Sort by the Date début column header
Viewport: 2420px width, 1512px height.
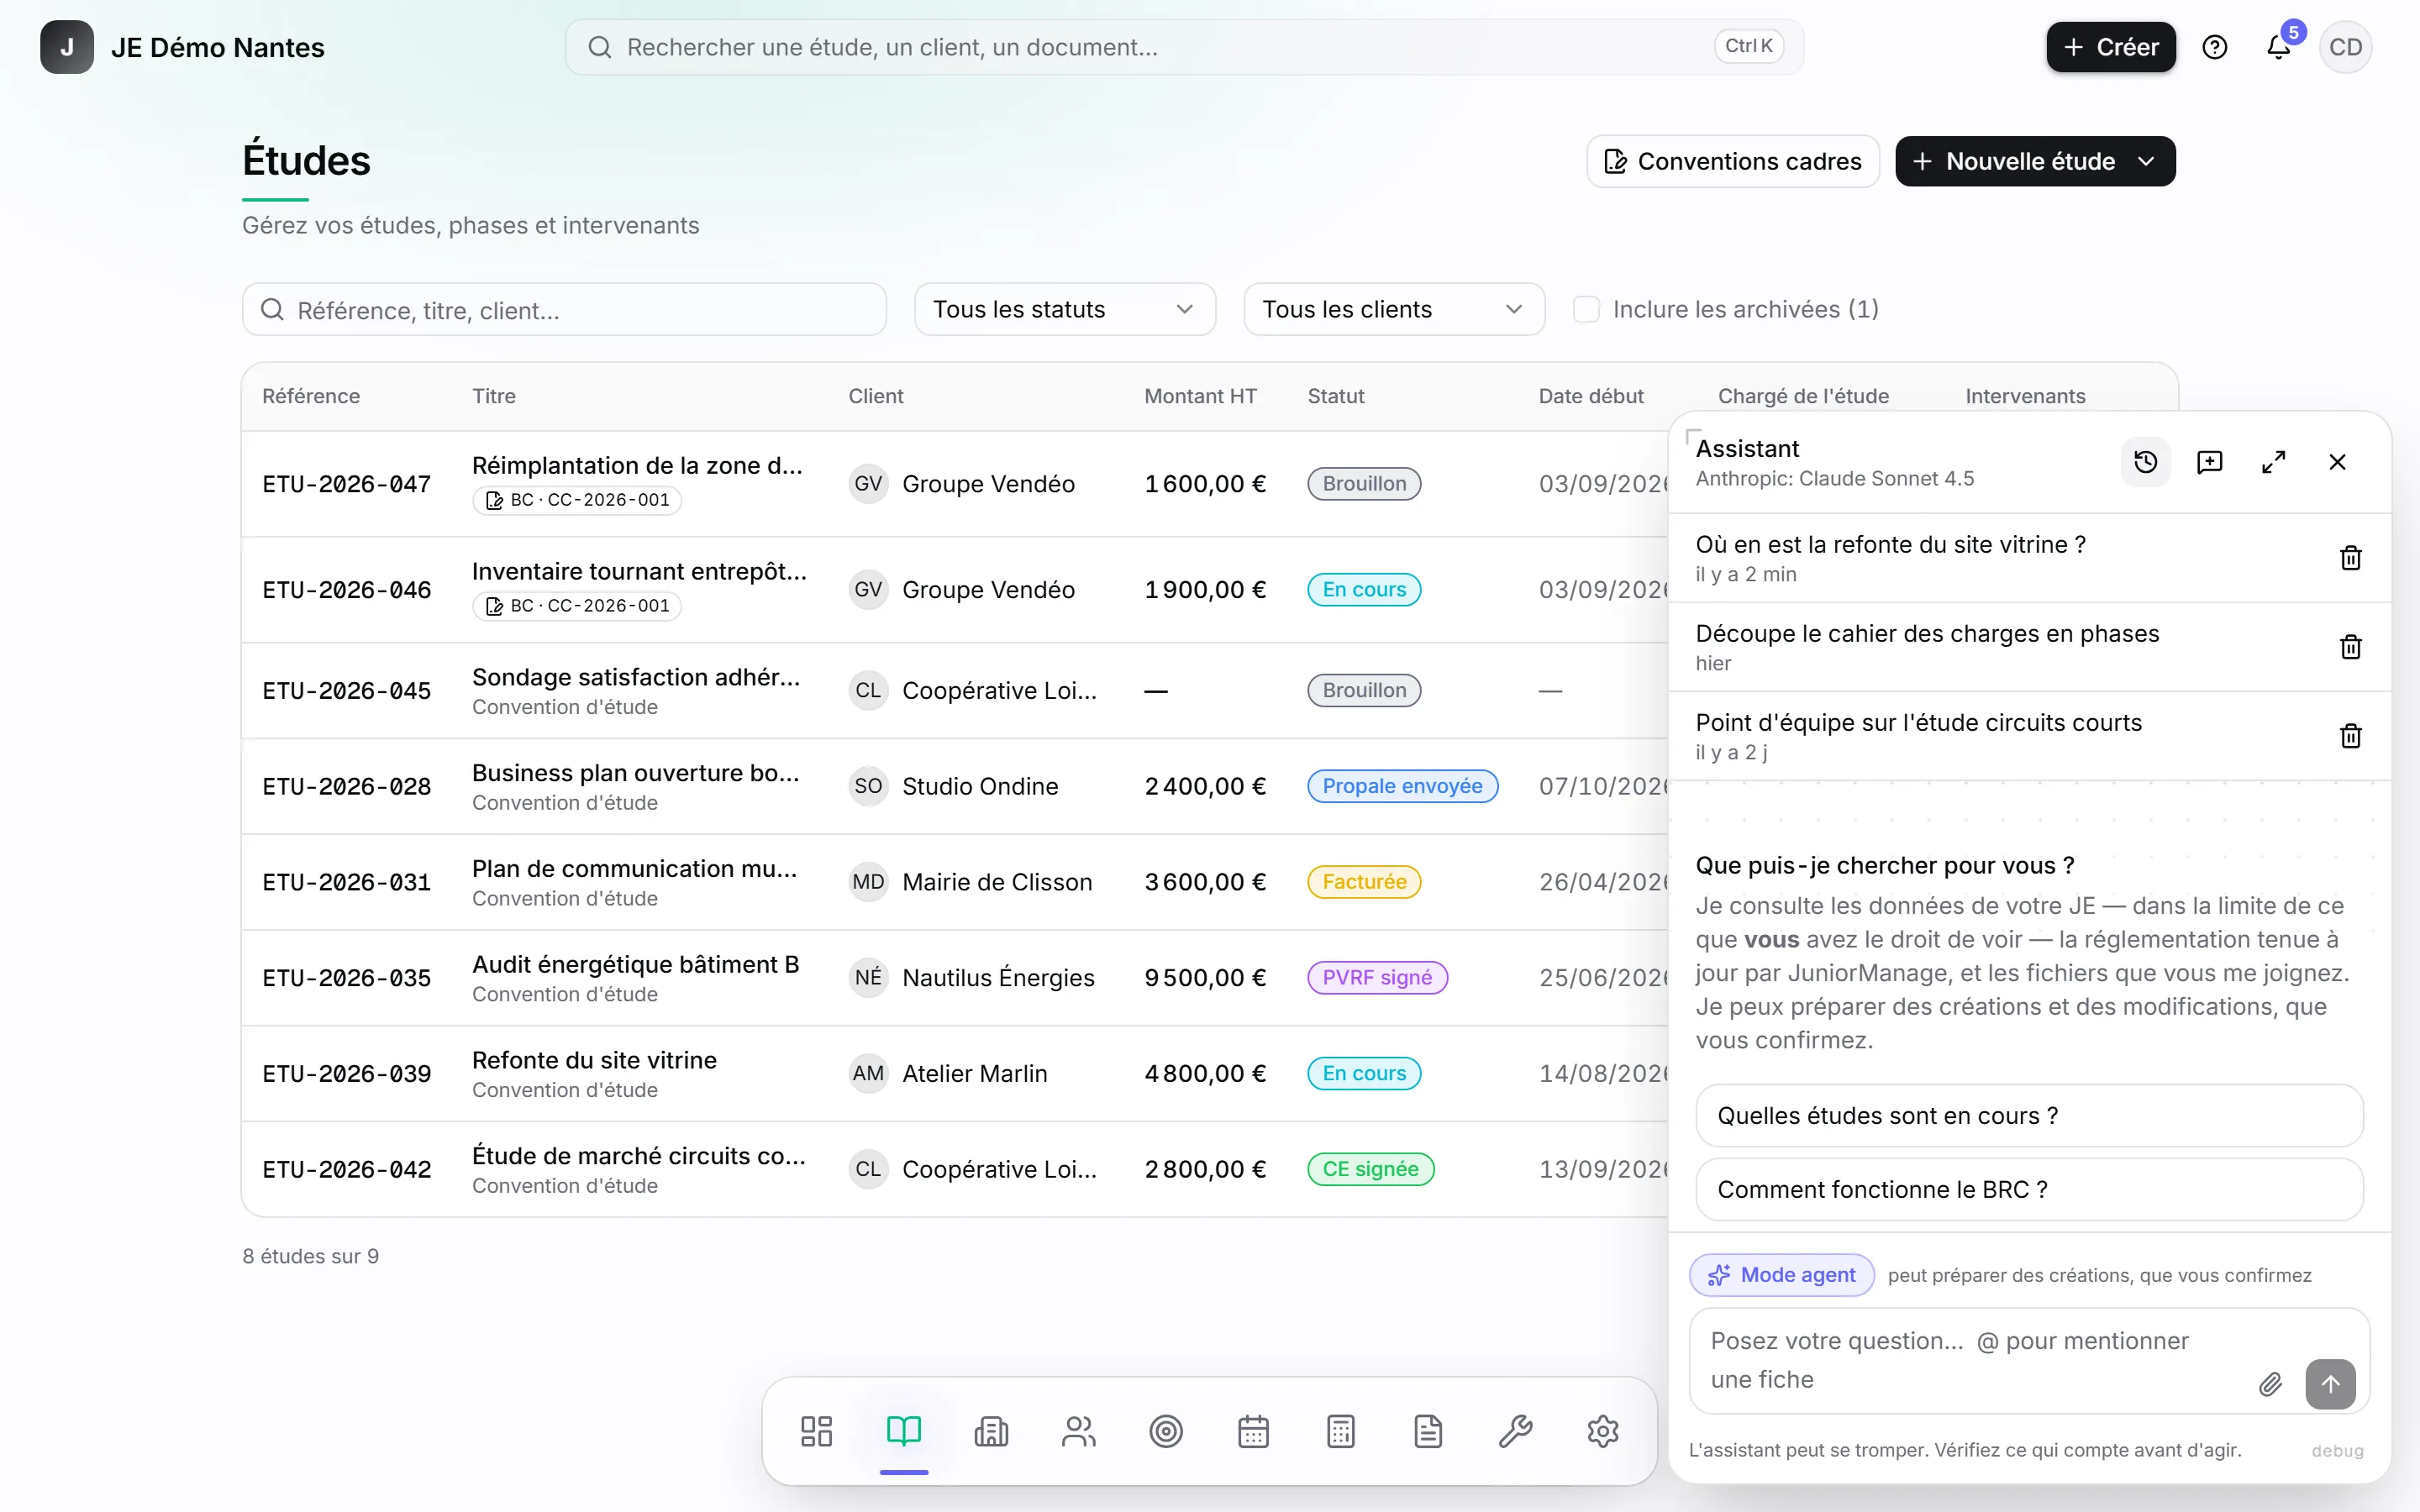tap(1591, 396)
